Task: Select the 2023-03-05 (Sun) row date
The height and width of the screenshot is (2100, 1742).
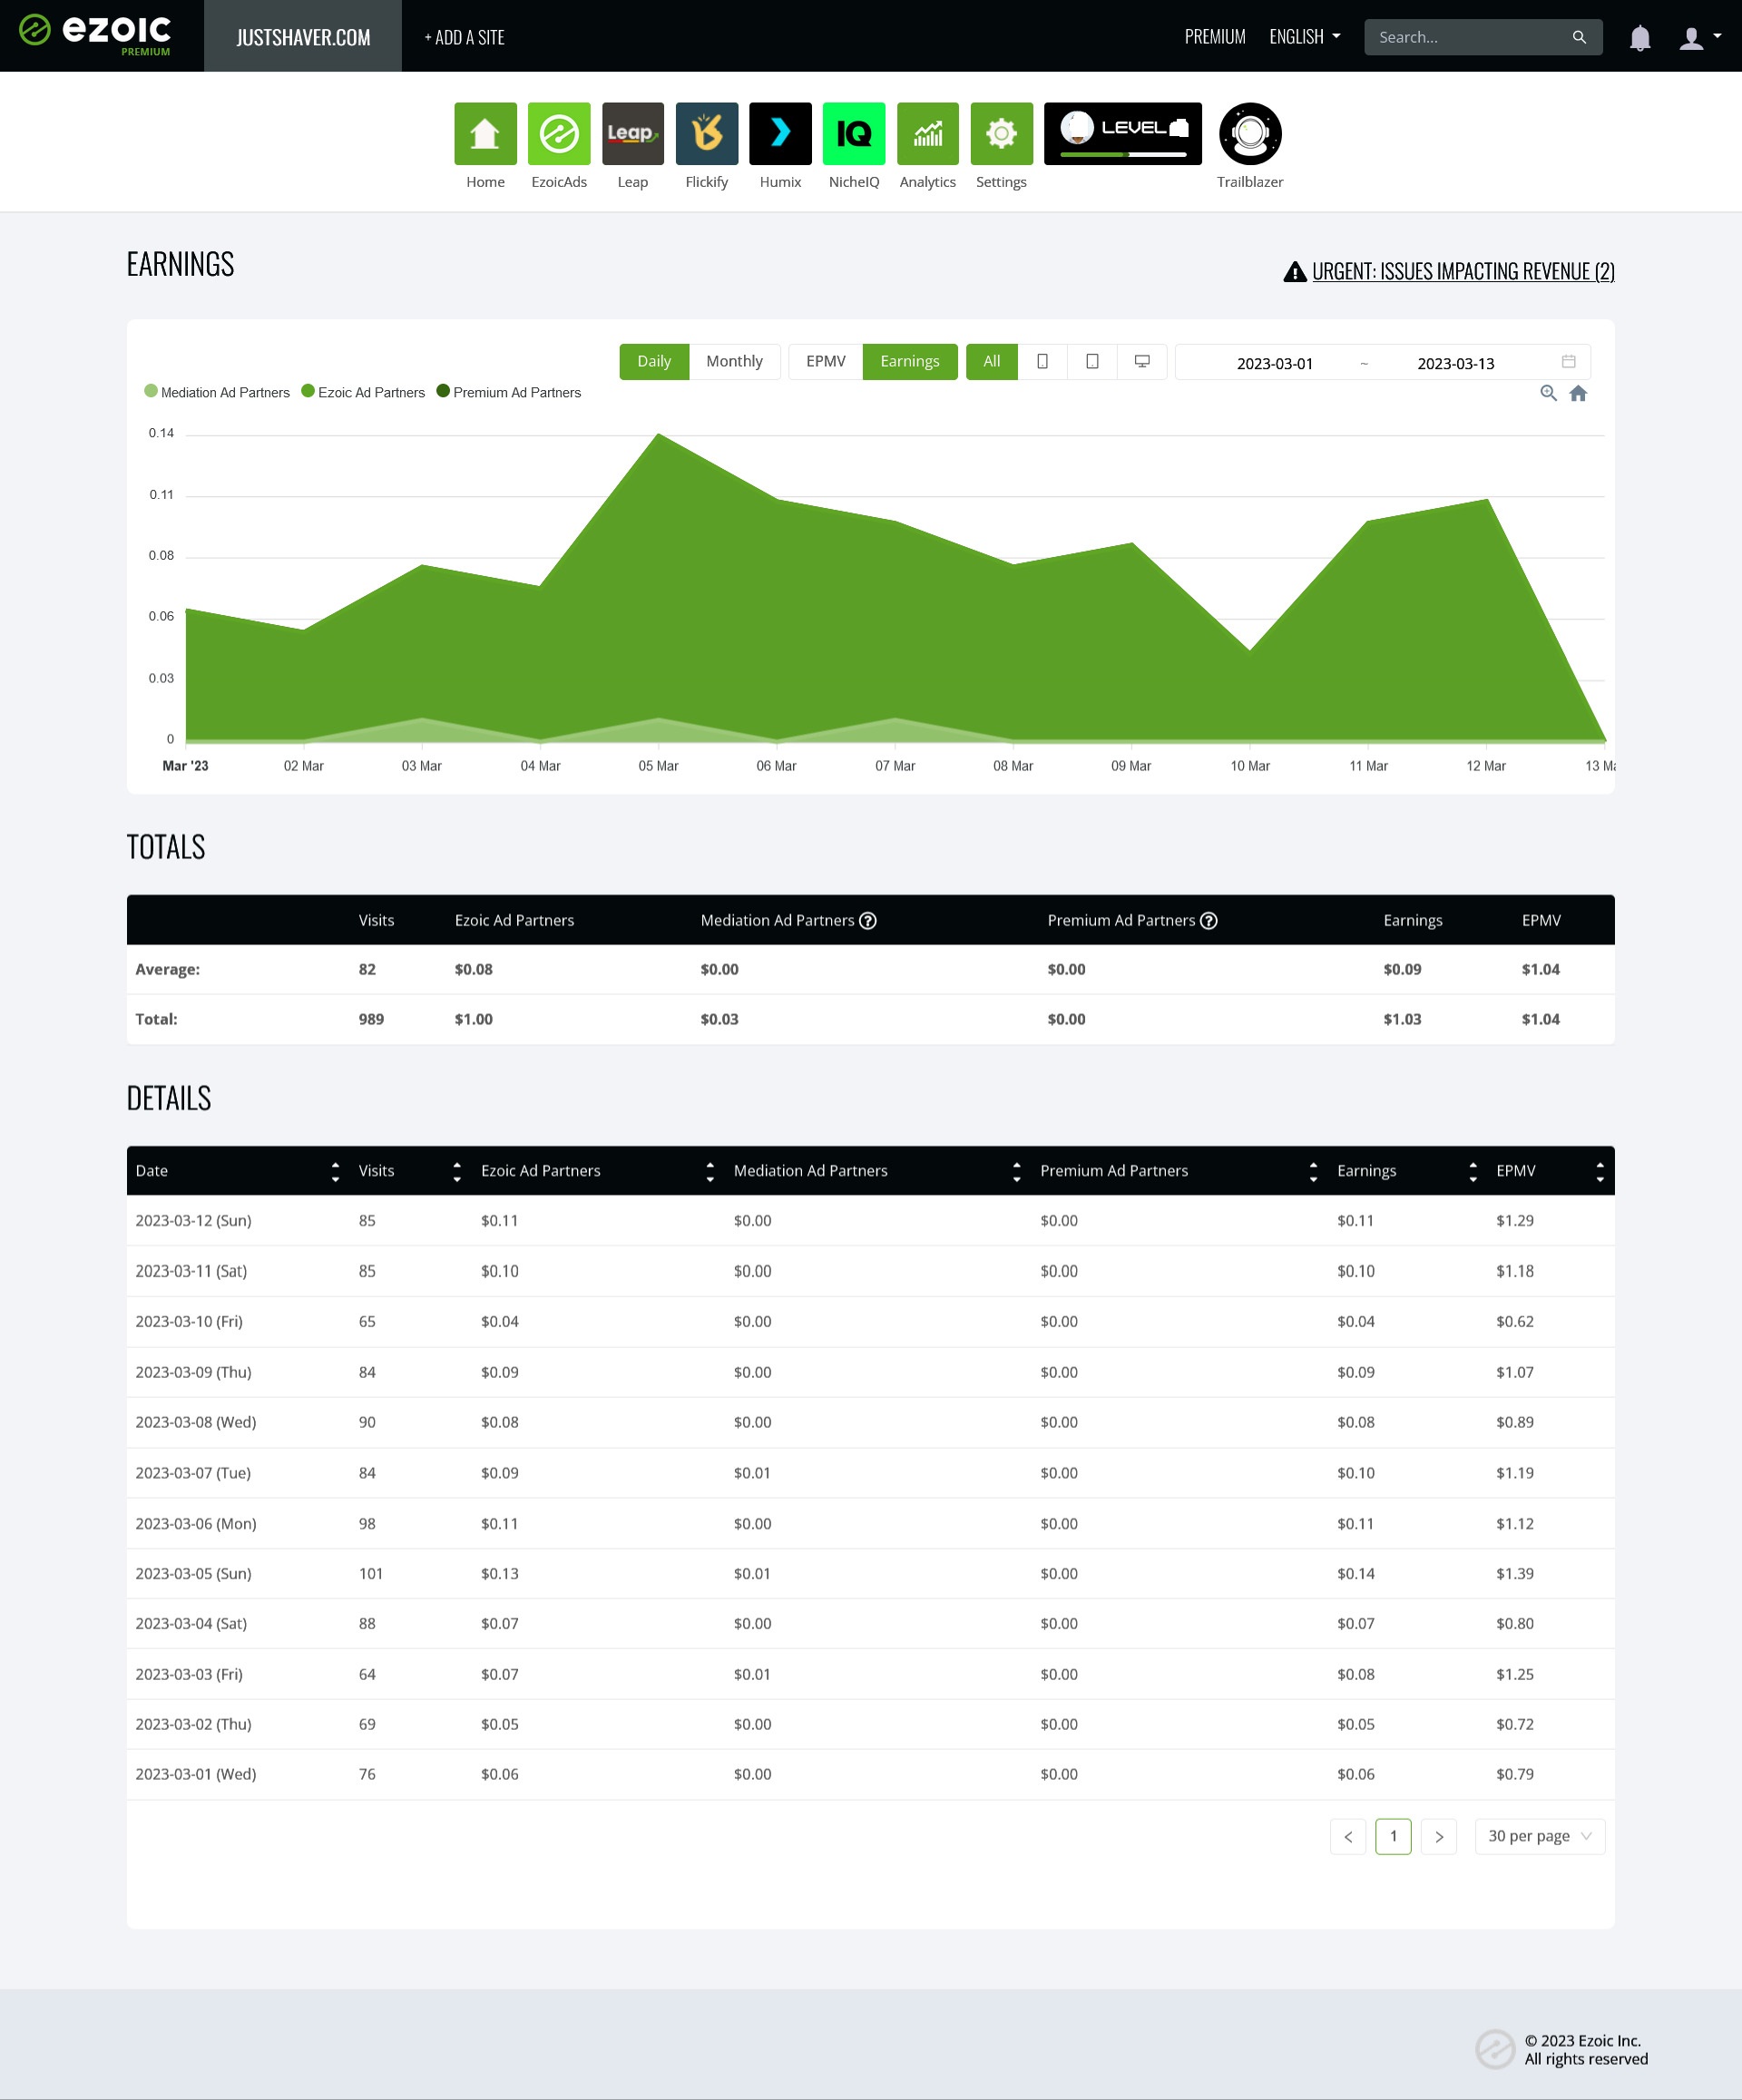Action: click(x=194, y=1573)
